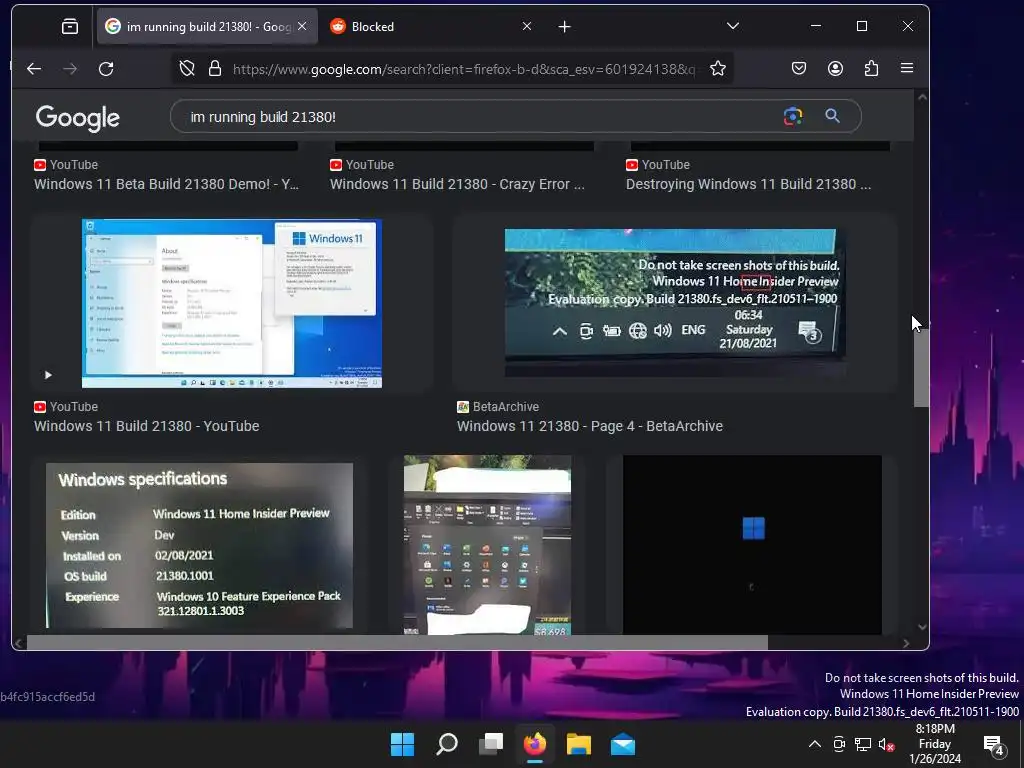The height and width of the screenshot is (768, 1024).
Task: Close the Google search tab
Action: 302,26
